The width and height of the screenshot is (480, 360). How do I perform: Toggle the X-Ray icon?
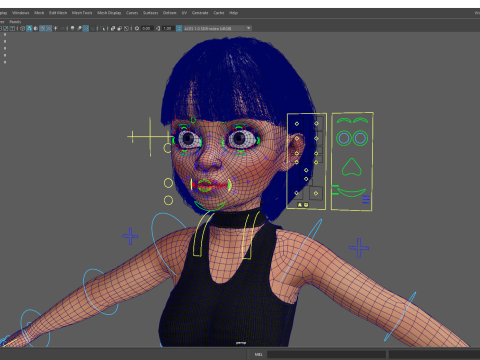point(113,28)
